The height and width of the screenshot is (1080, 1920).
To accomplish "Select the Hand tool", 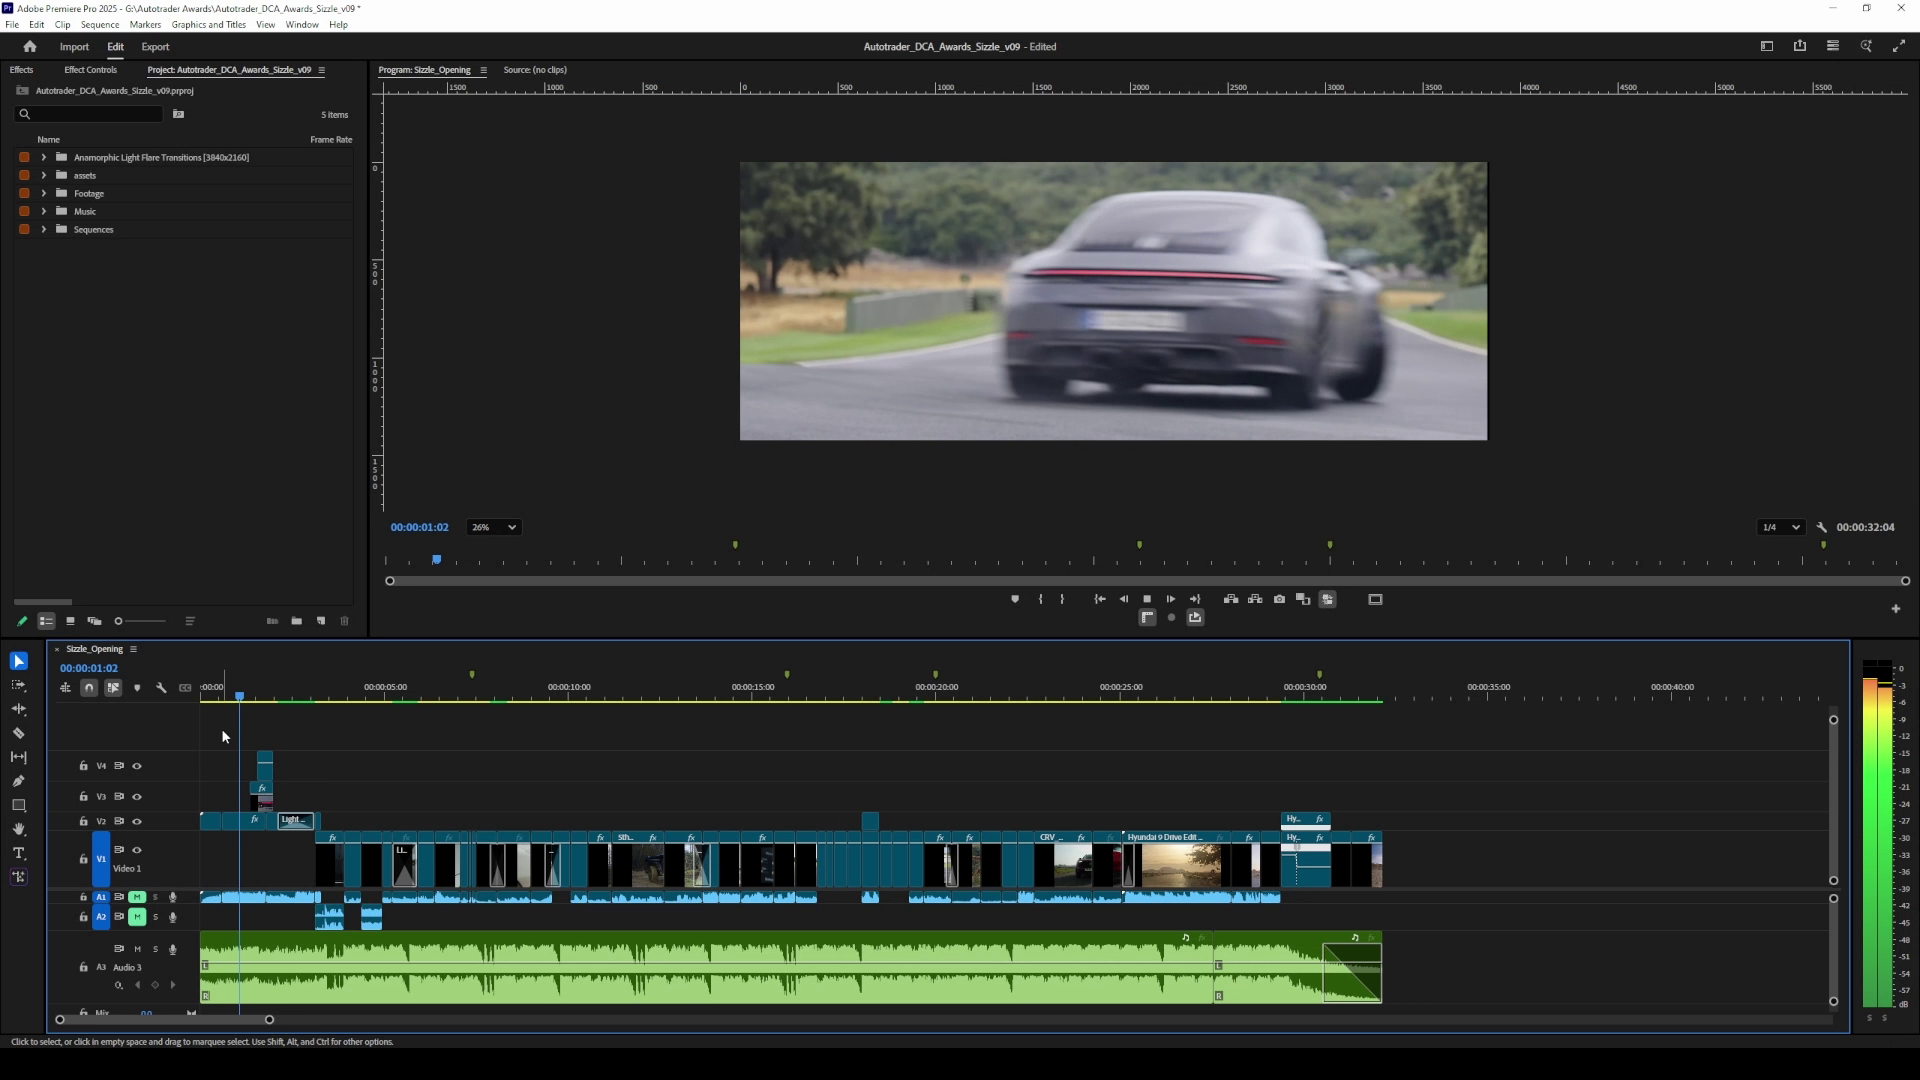I will point(19,829).
